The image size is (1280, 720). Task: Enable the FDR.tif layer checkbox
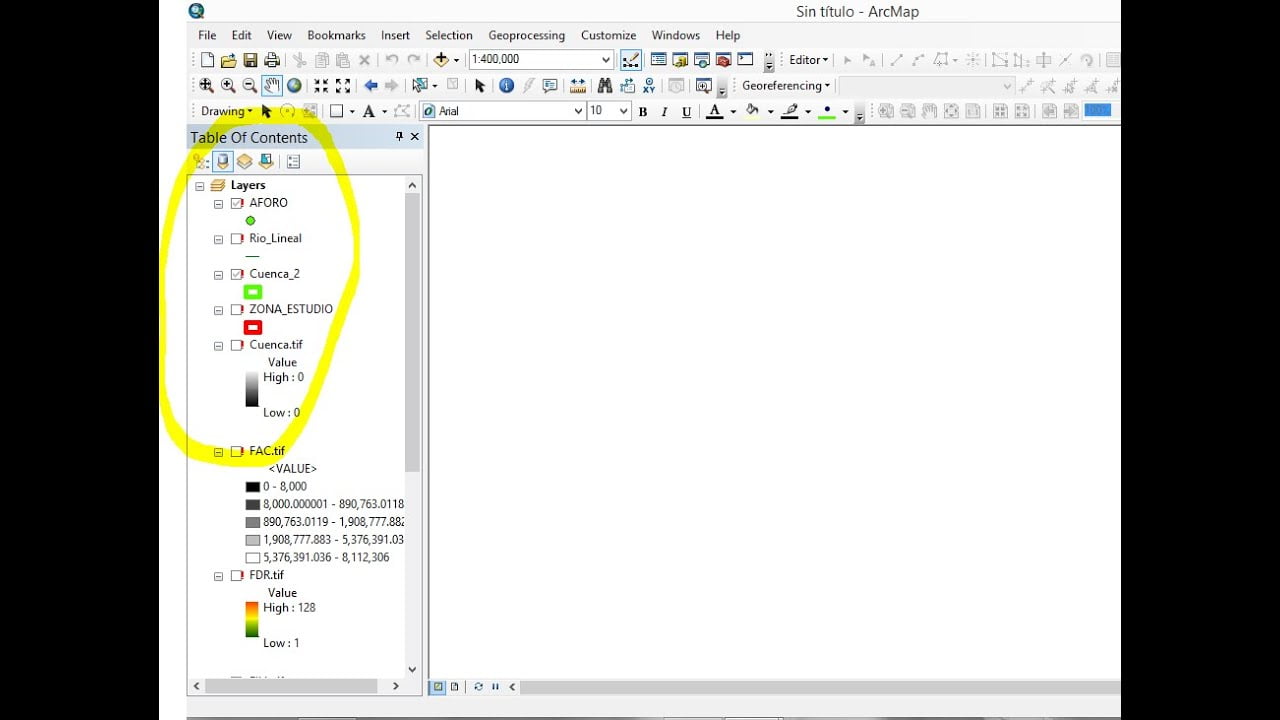[237, 576]
